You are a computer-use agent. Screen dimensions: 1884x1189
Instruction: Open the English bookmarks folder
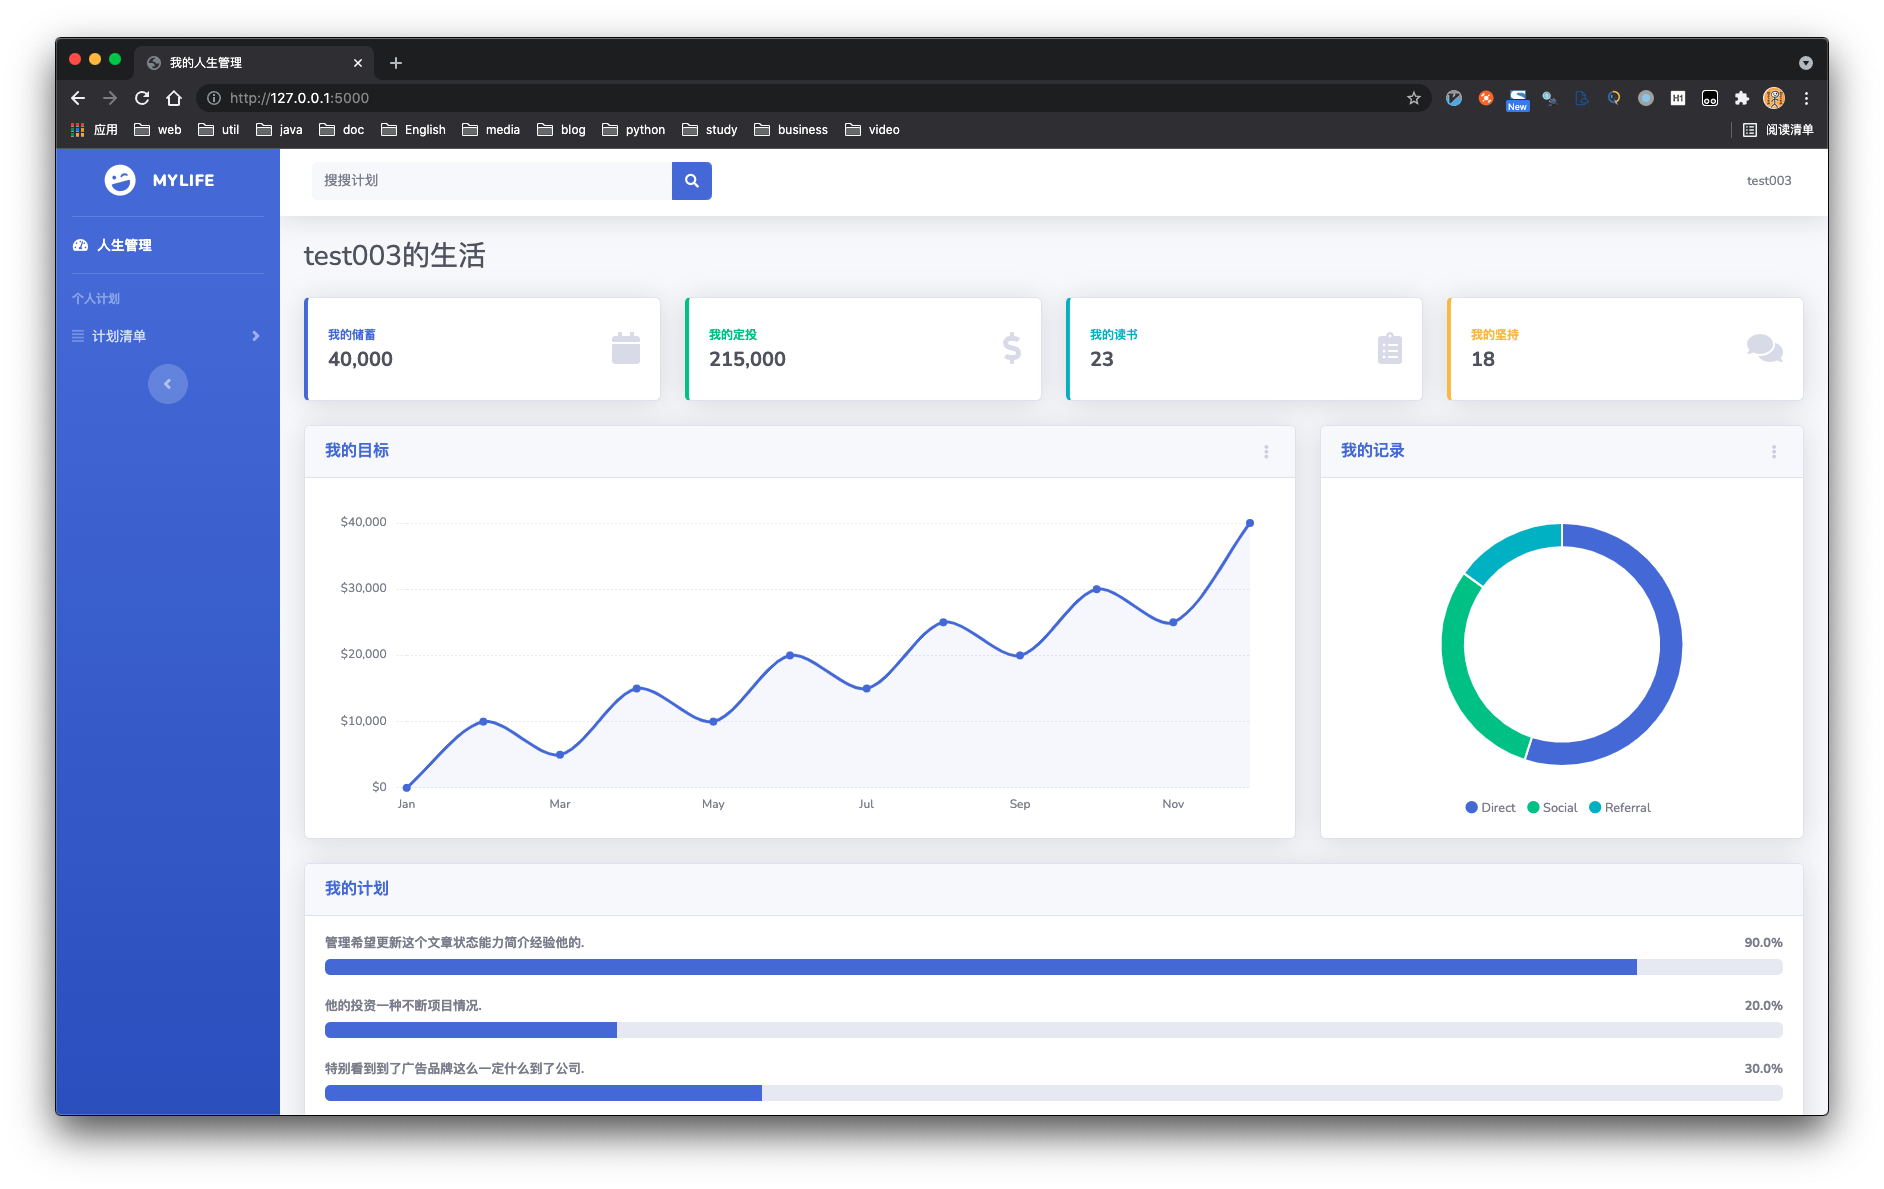[413, 130]
